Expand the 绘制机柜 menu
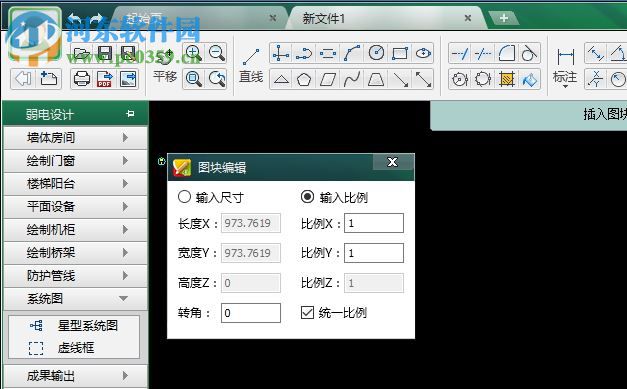627x389 pixels. (x=75, y=230)
